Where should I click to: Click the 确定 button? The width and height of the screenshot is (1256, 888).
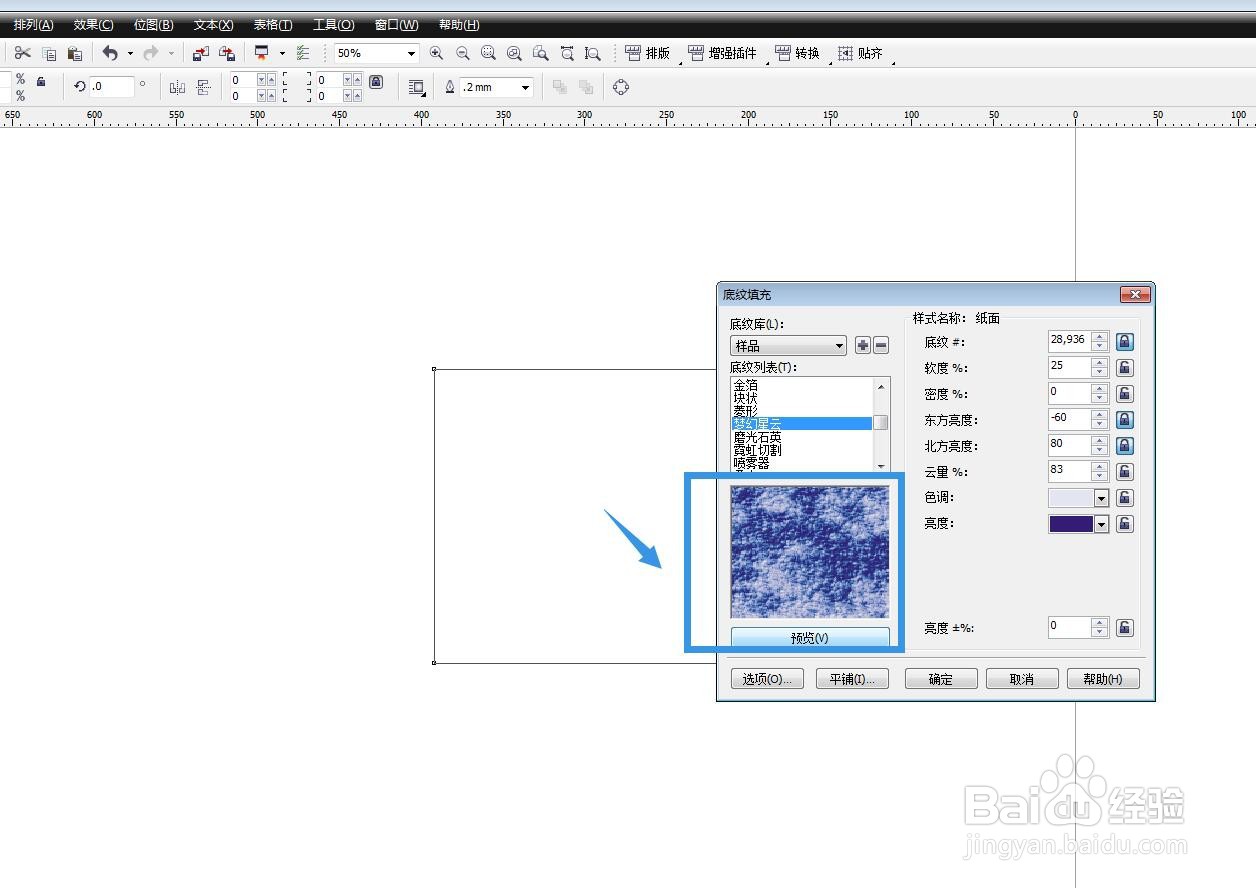click(941, 679)
